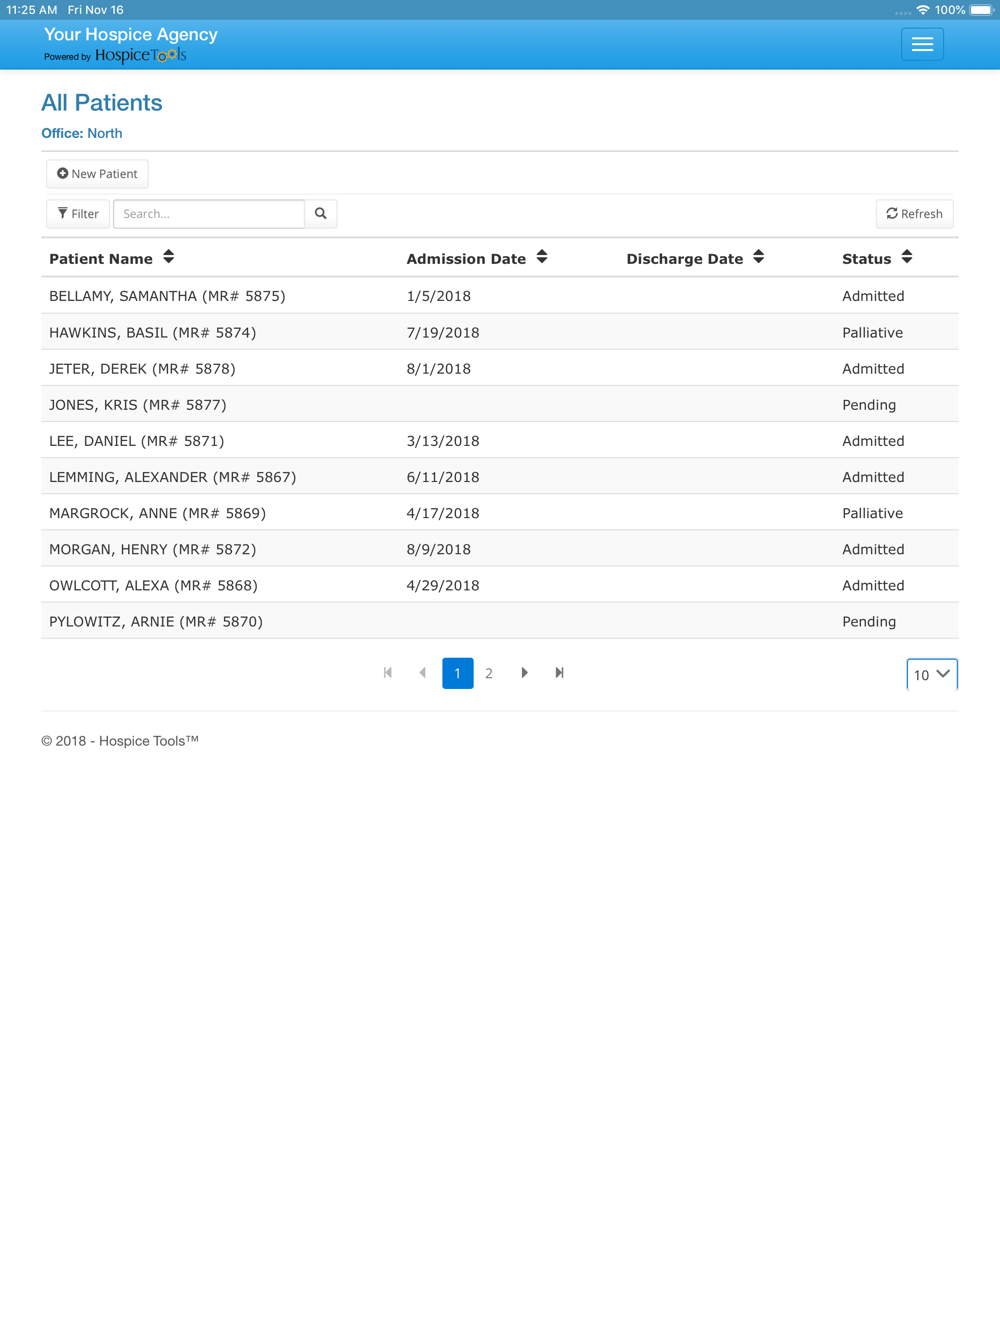Click Palliative status for Margrock
The image size is (1000, 1334).
873,513
